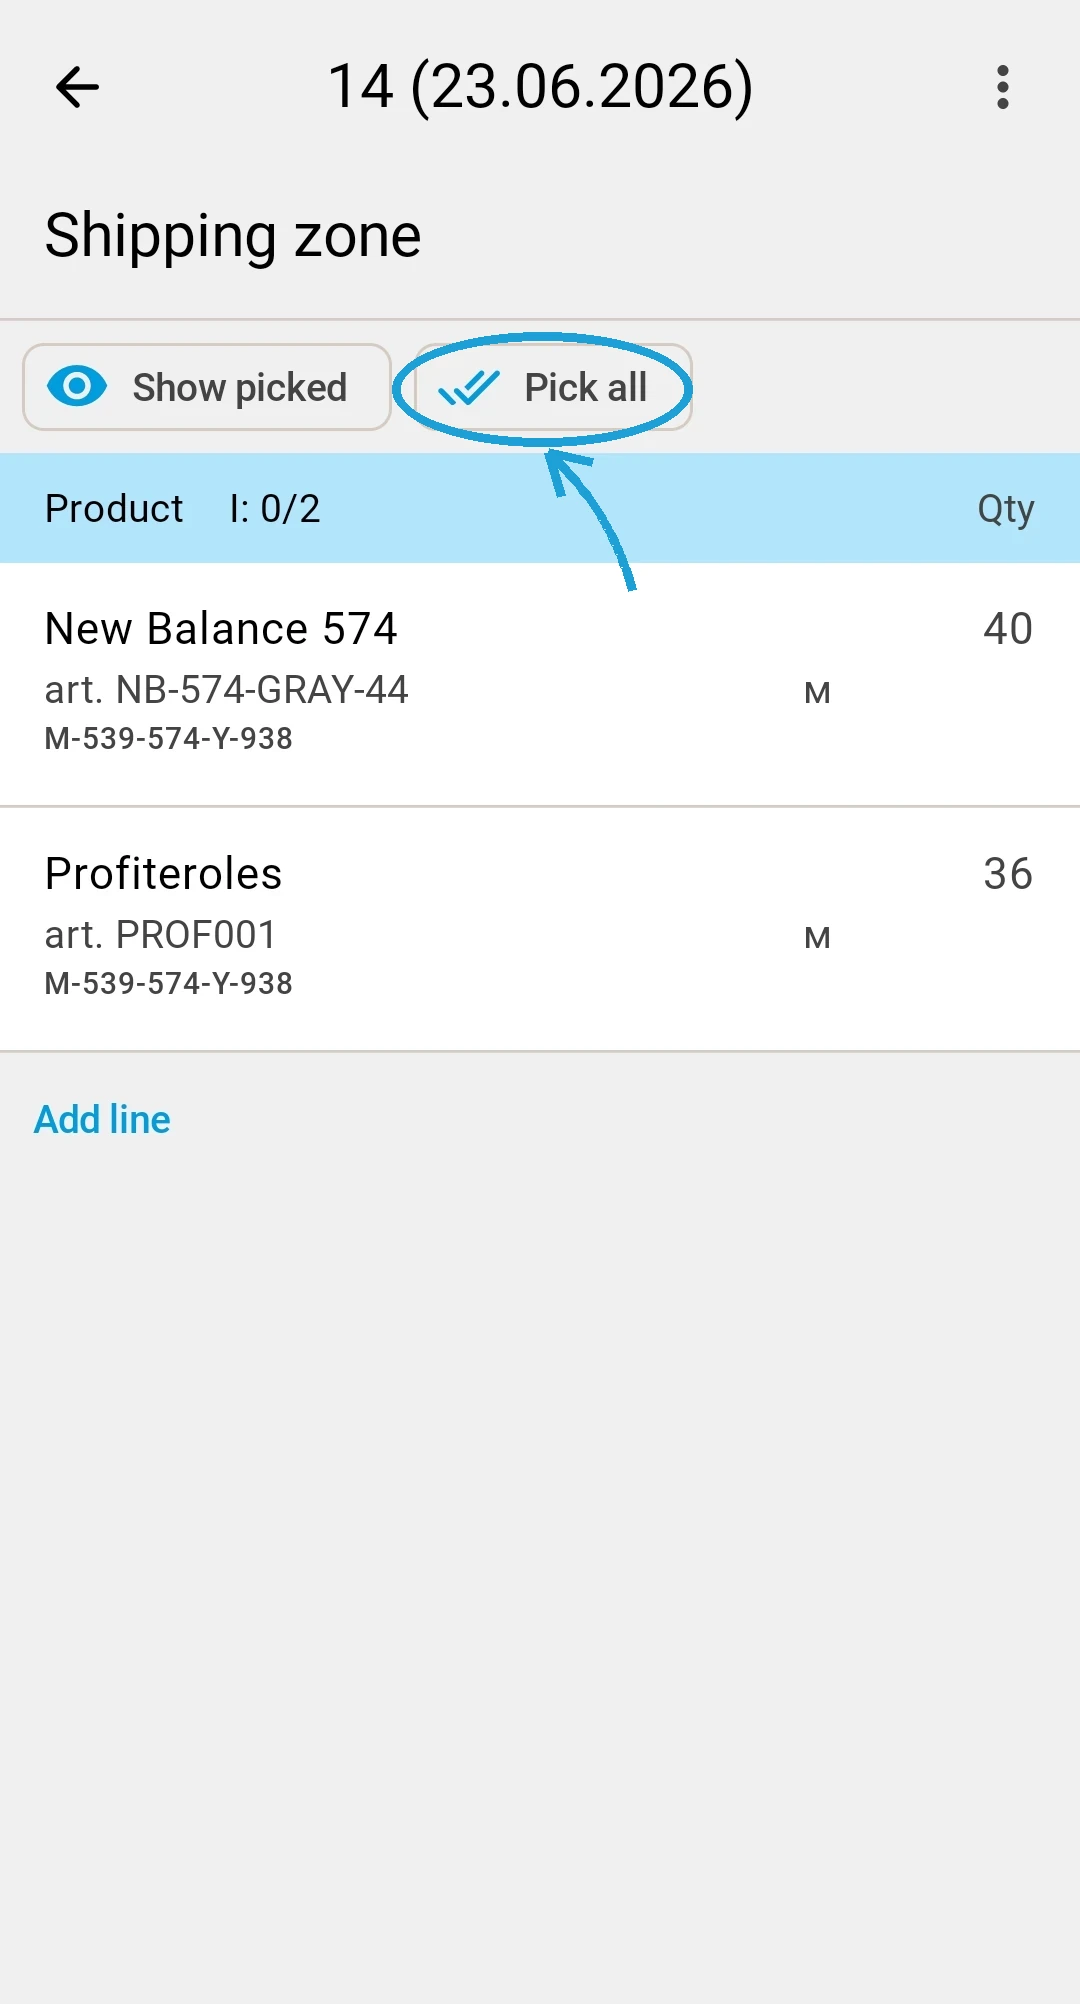The height and width of the screenshot is (2004, 1080).
Task: Select quantity 36 for Profiteroles
Action: (x=1008, y=874)
